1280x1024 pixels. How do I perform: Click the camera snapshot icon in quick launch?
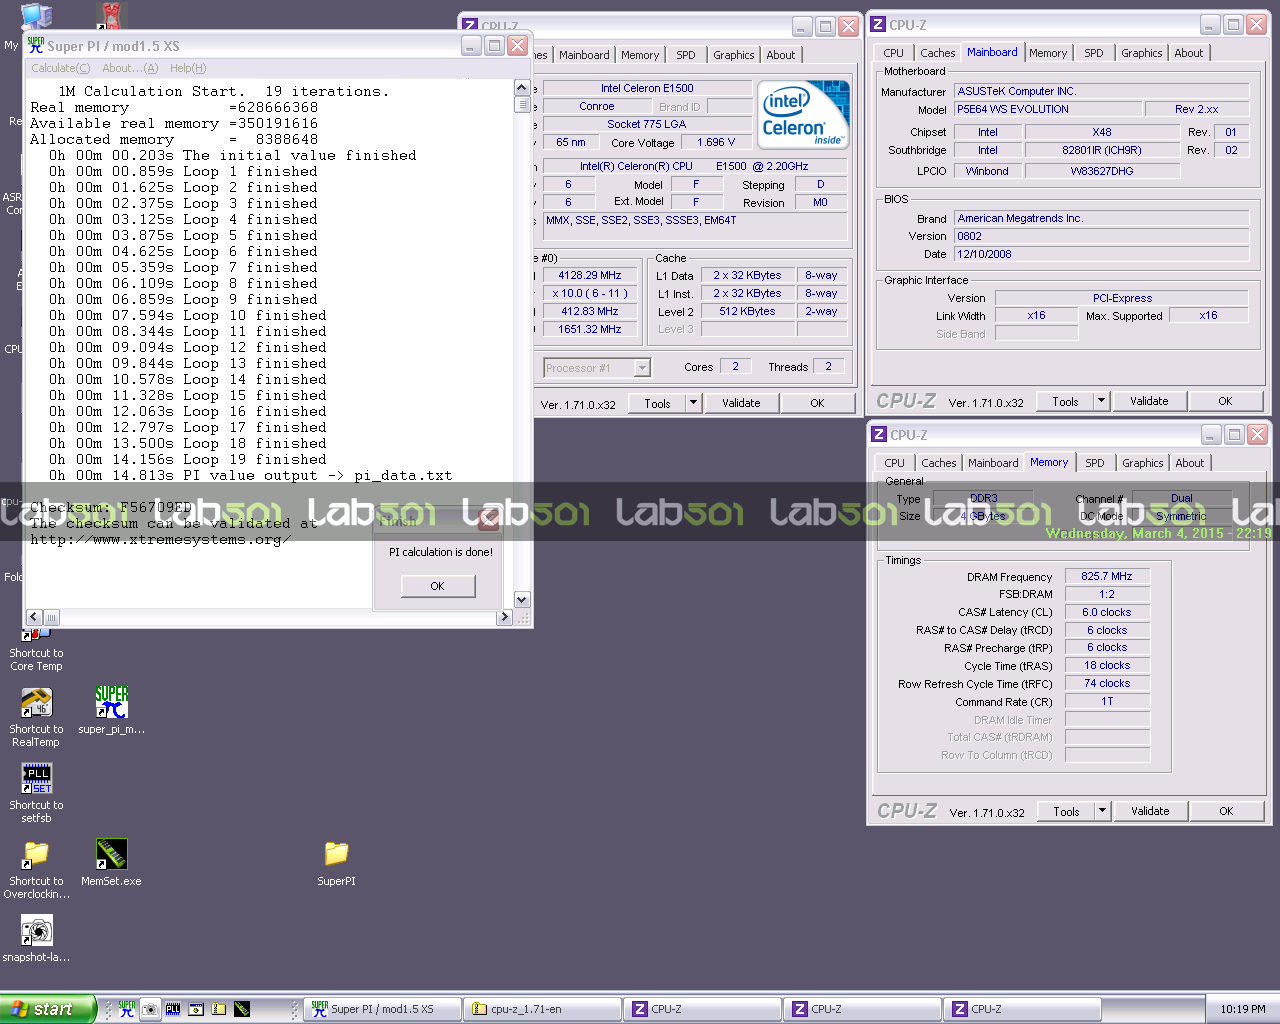[150, 1009]
